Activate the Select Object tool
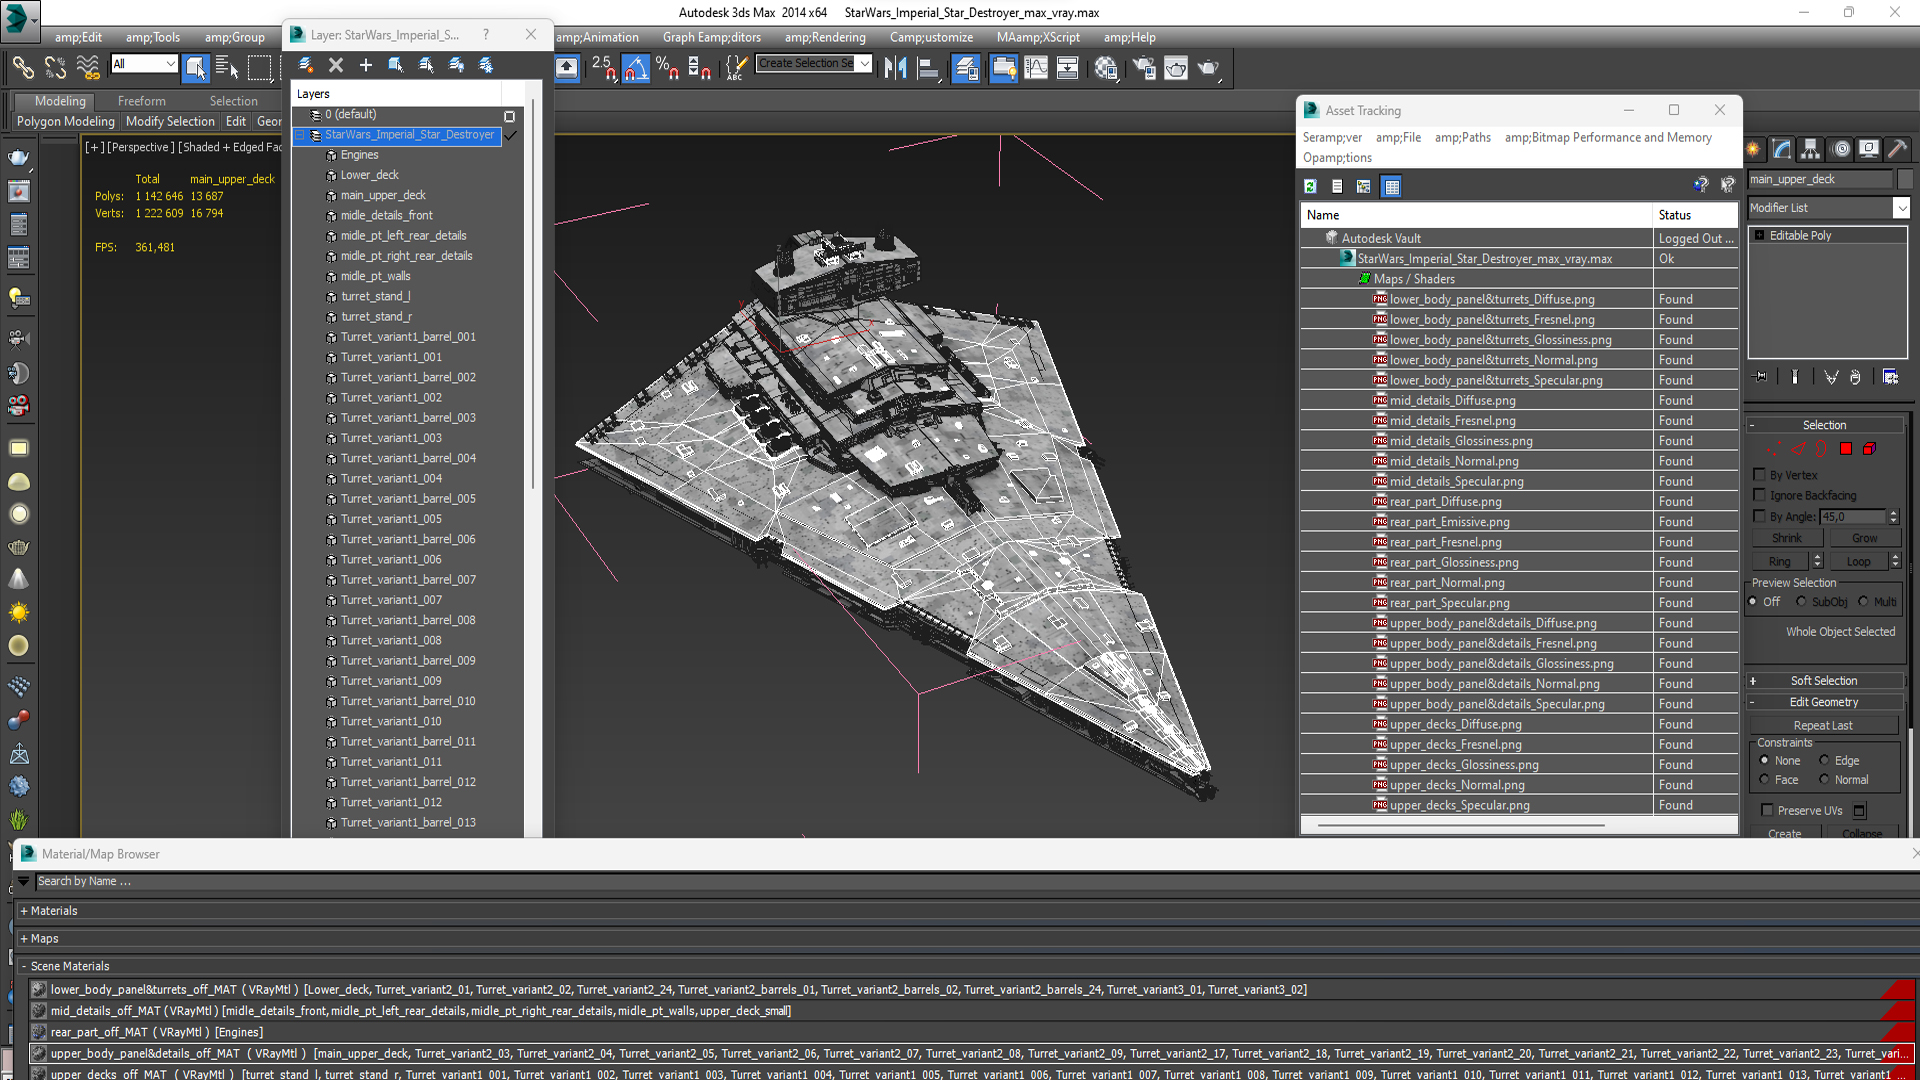 (x=196, y=67)
